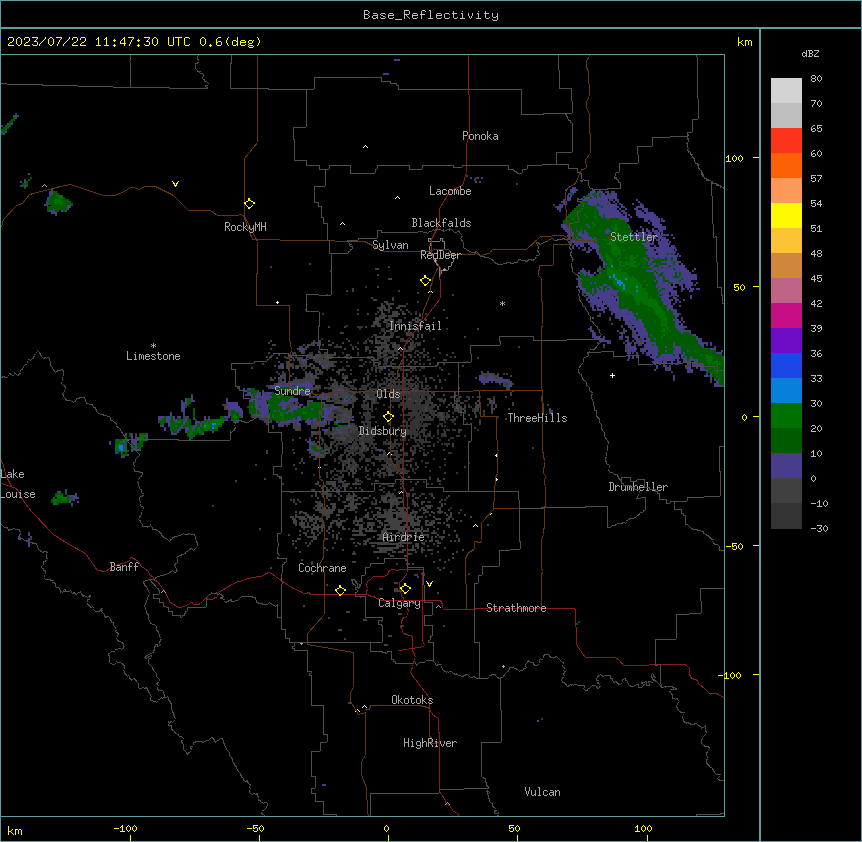This screenshot has height=842, width=862.
Task: Click the yellow diamond between Olds and Didsbury
Action: [x=388, y=417]
